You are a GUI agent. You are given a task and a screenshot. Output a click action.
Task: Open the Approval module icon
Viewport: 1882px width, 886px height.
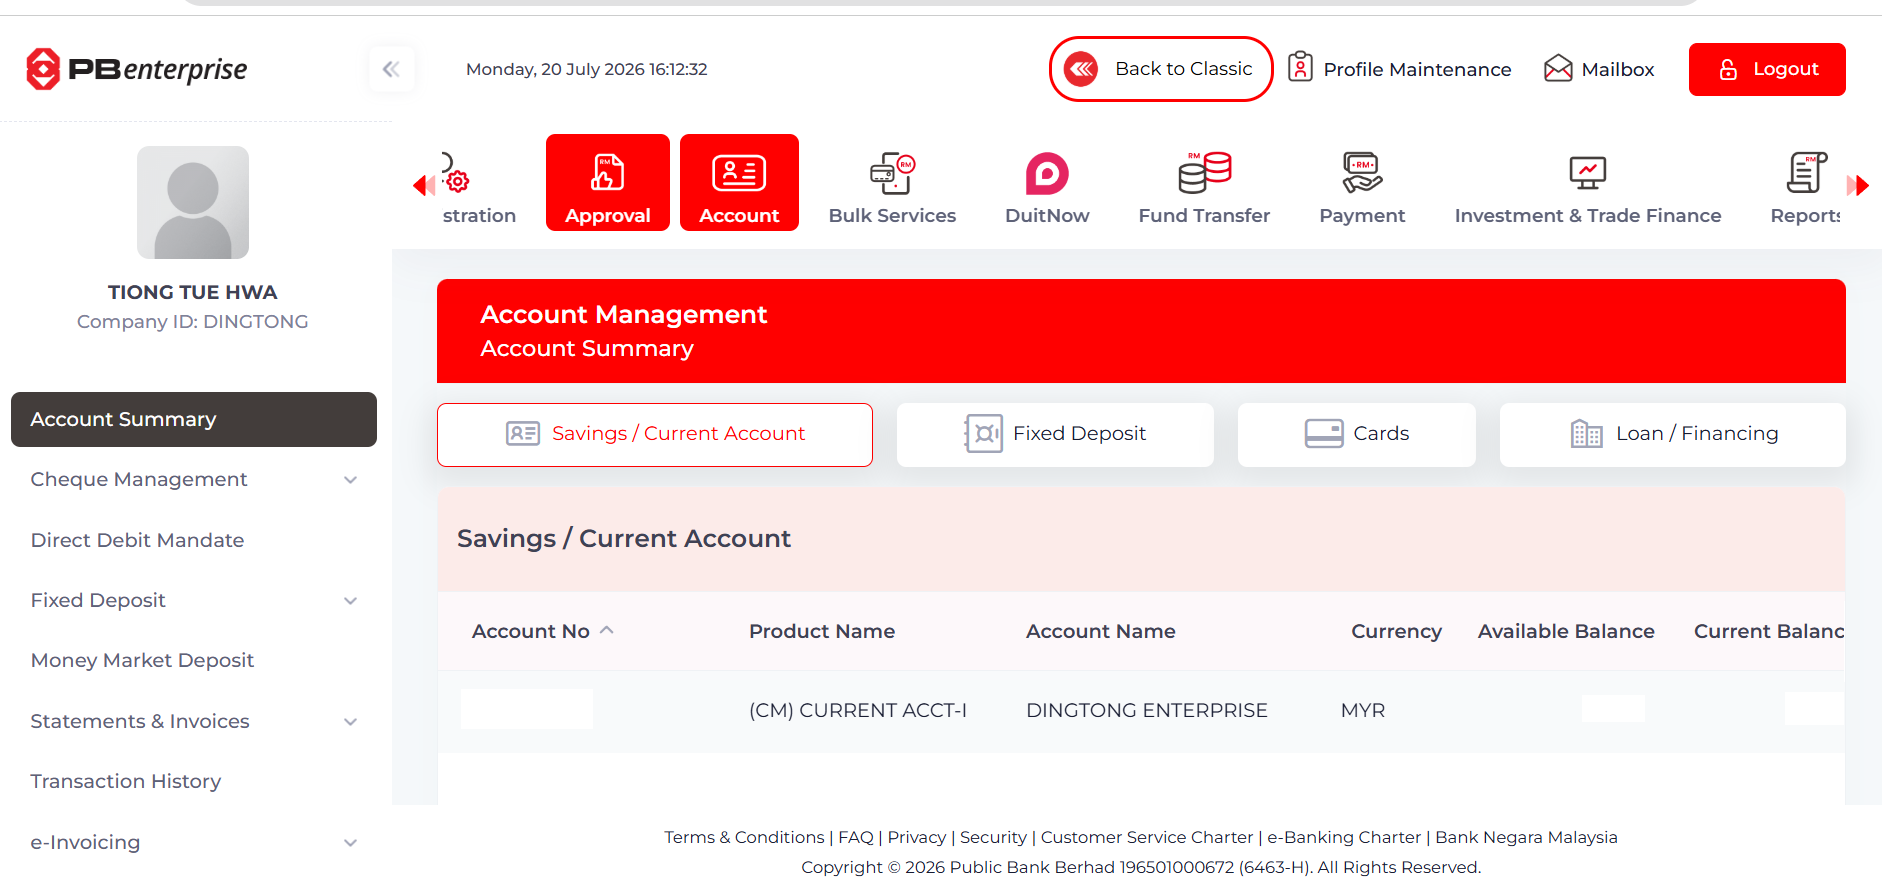607,173
